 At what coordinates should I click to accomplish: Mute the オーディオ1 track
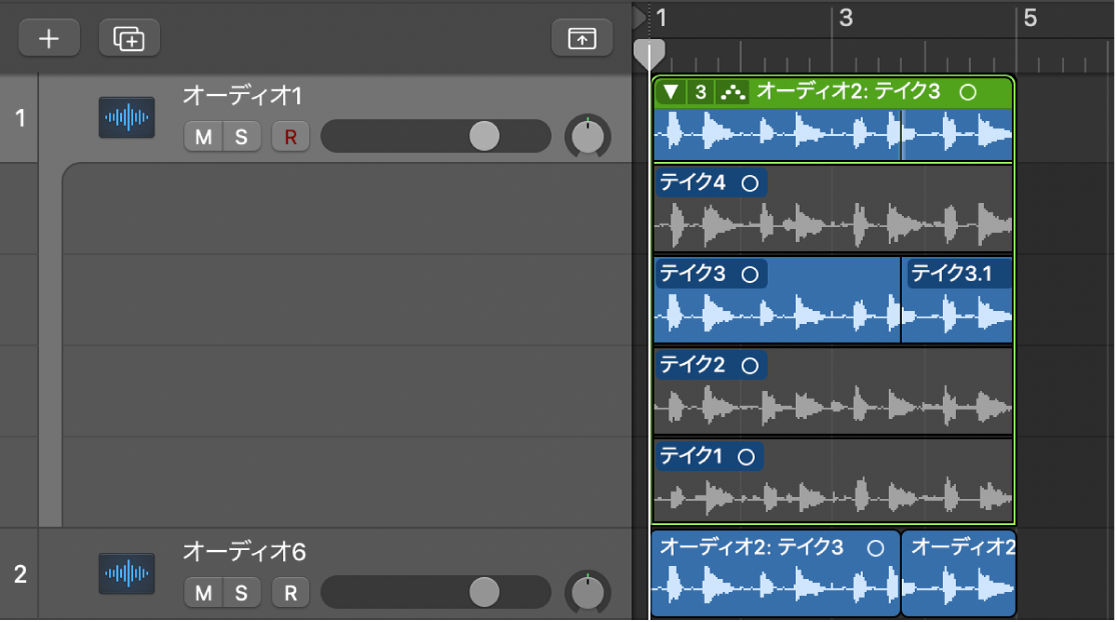click(205, 137)
